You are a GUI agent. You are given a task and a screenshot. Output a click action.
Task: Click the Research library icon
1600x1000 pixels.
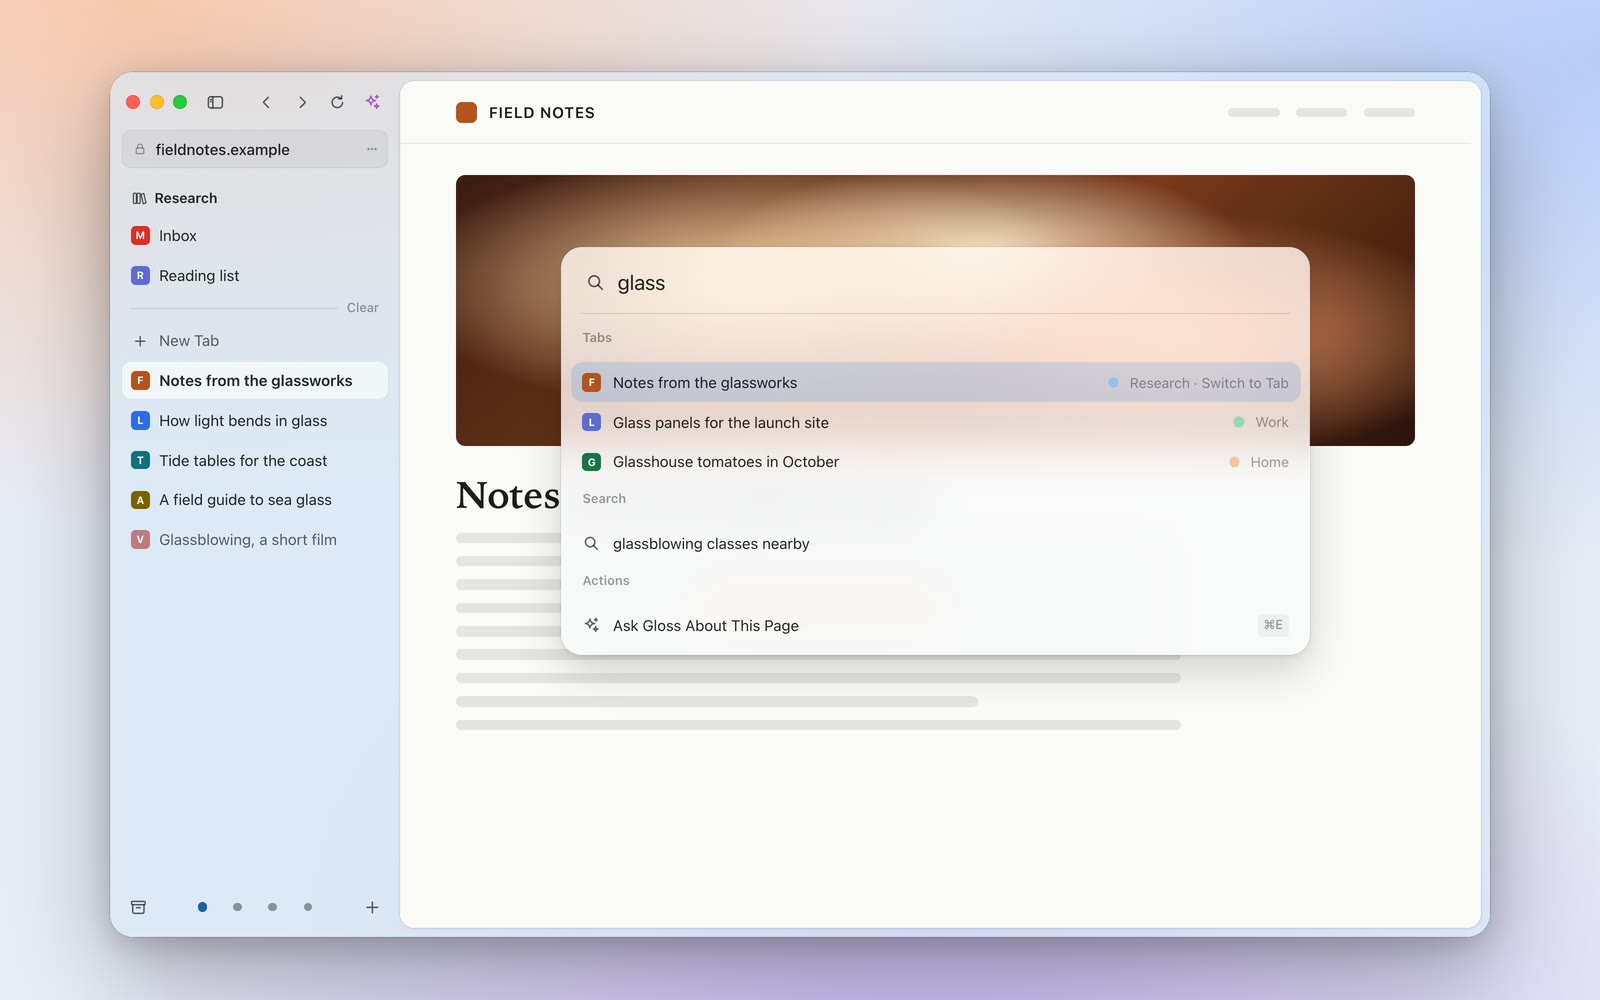tap(139, 198)
